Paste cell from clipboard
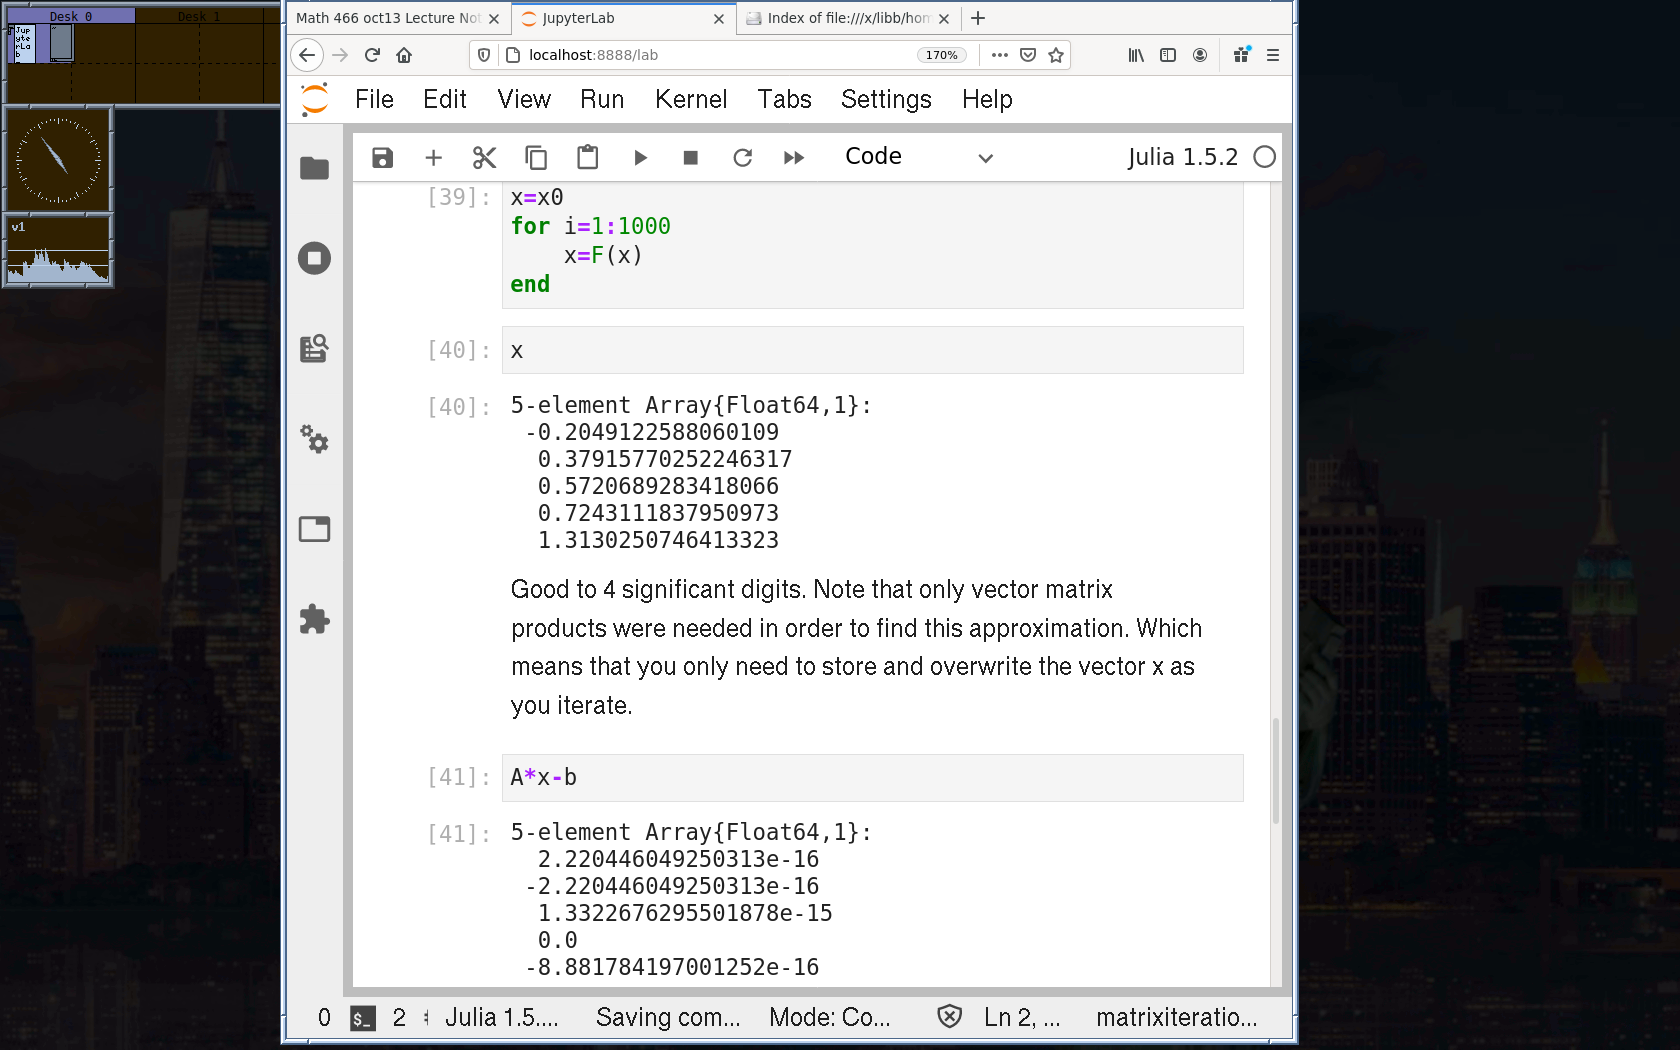Viewport: 1680px width, 1050px height. tap(588, 158)
